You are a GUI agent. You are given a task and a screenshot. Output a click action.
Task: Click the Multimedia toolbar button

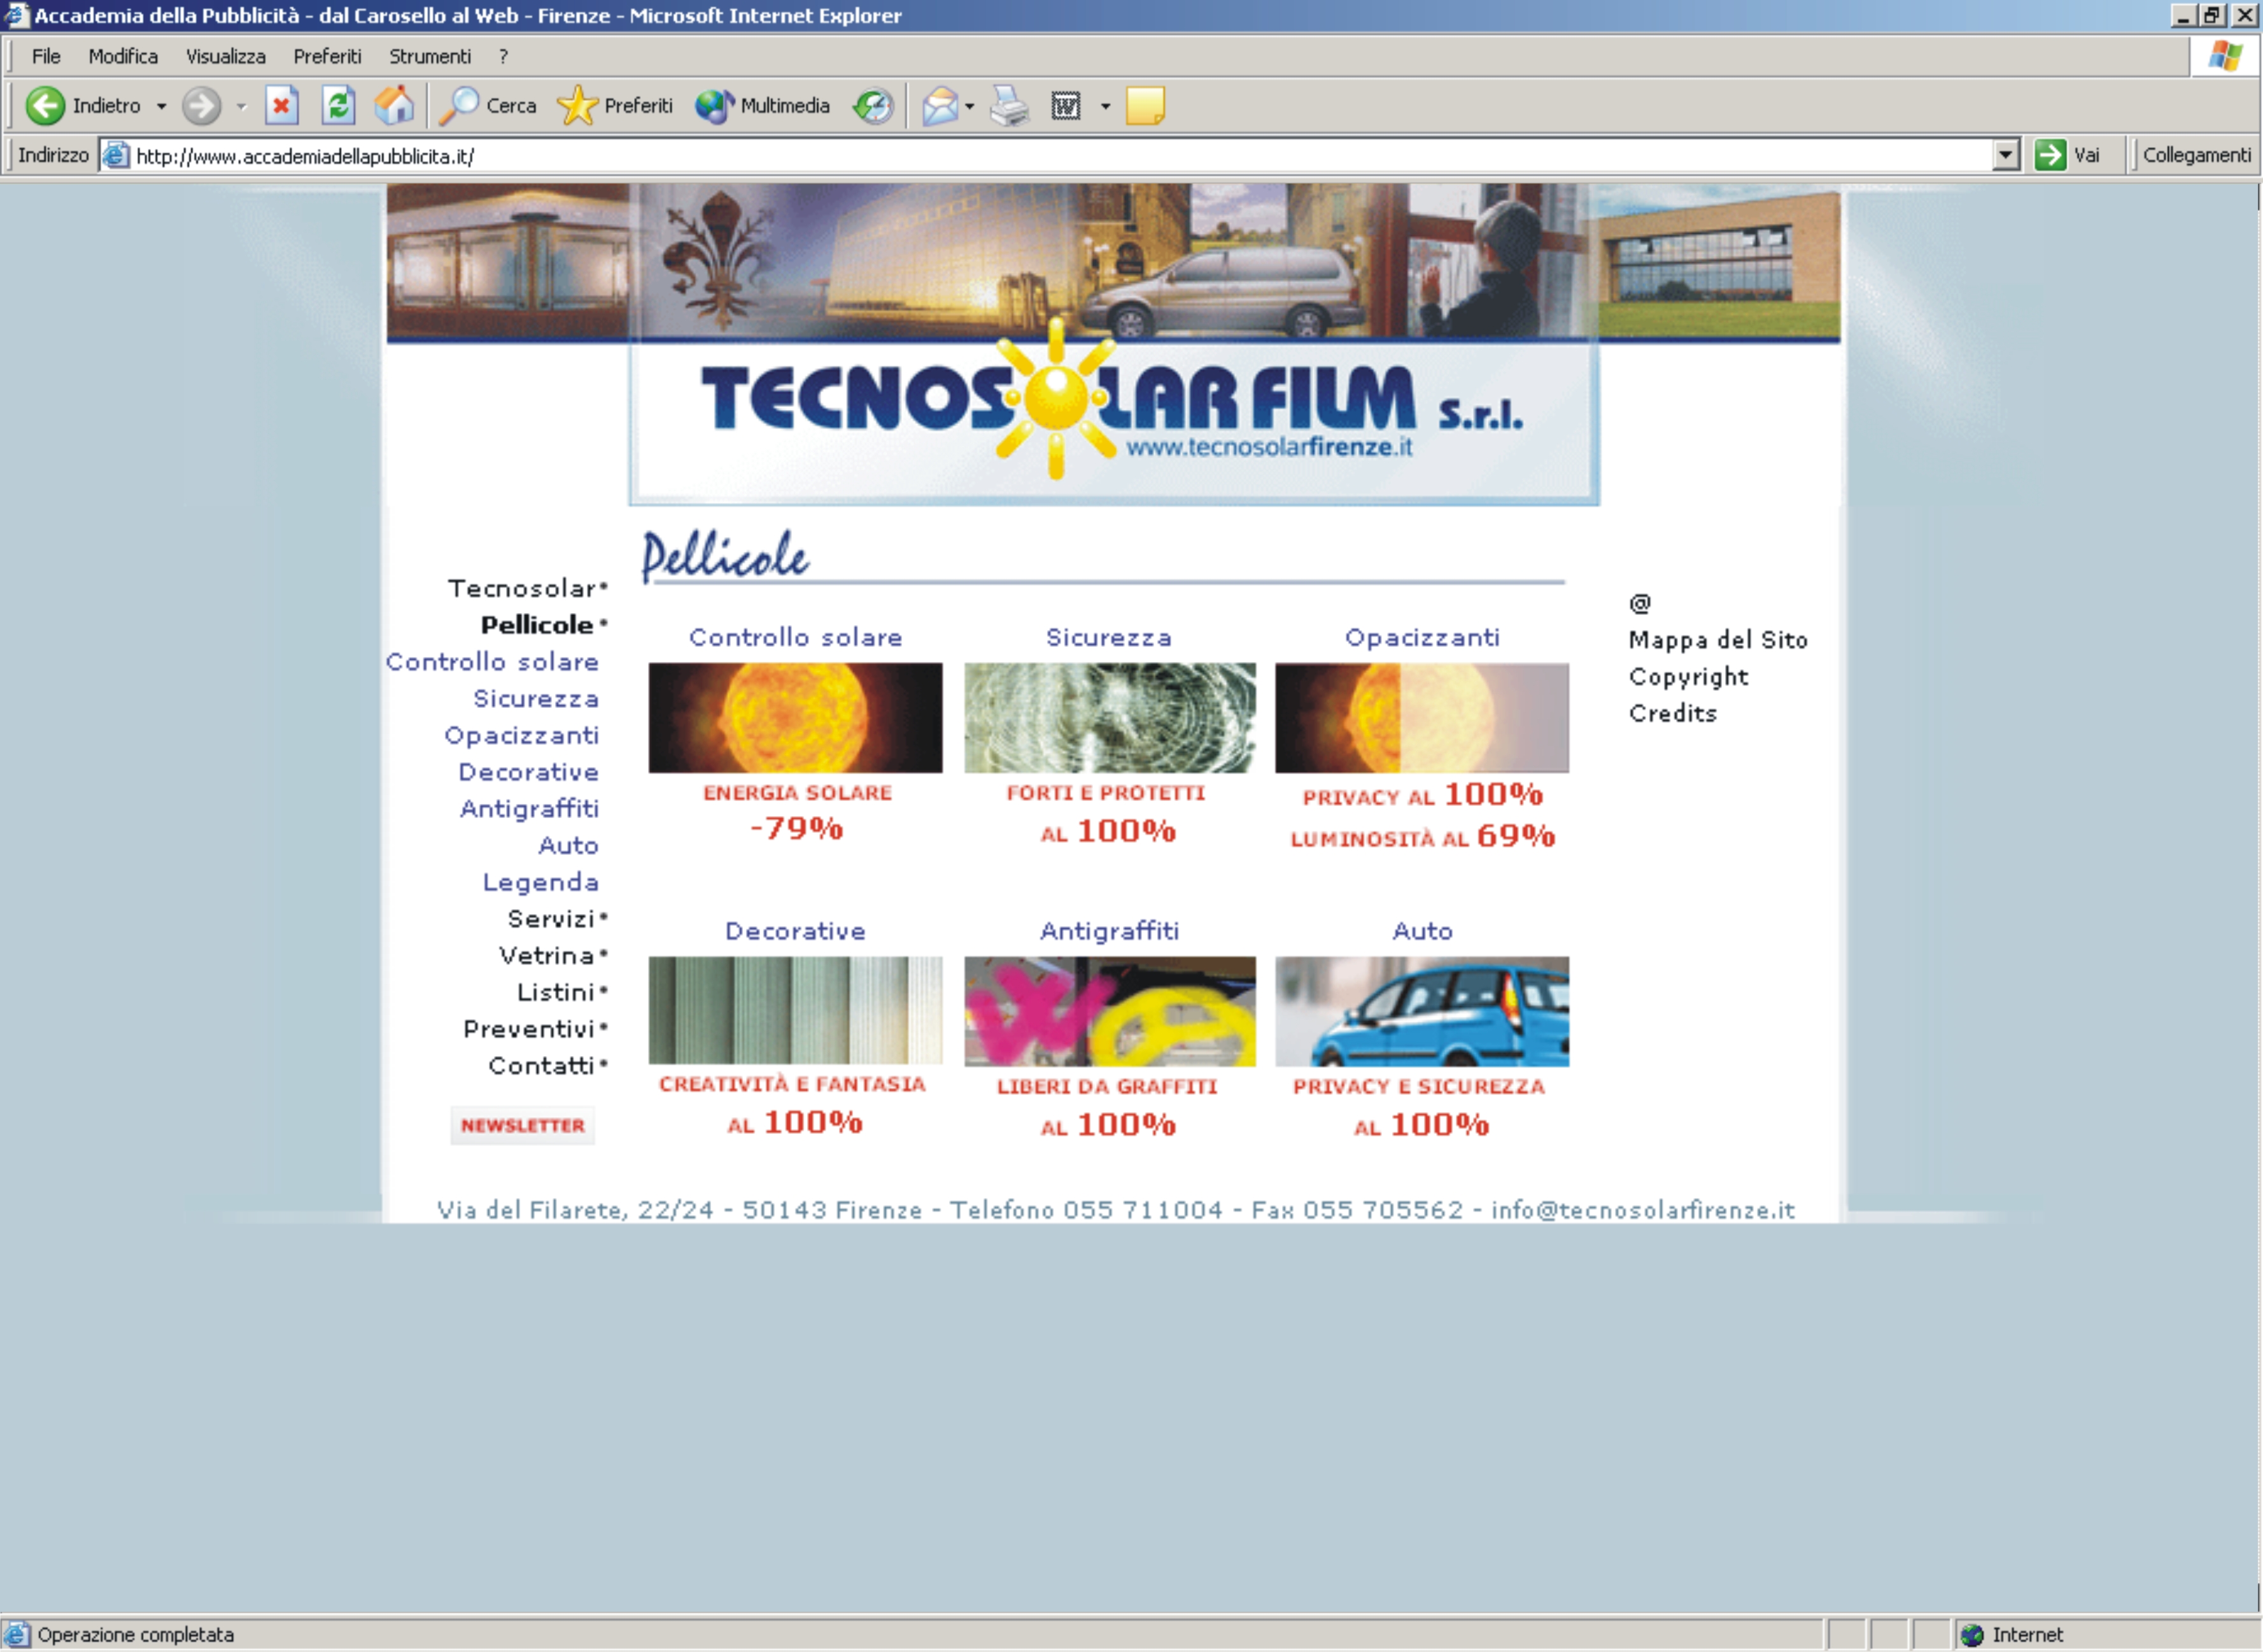[763, 106]
